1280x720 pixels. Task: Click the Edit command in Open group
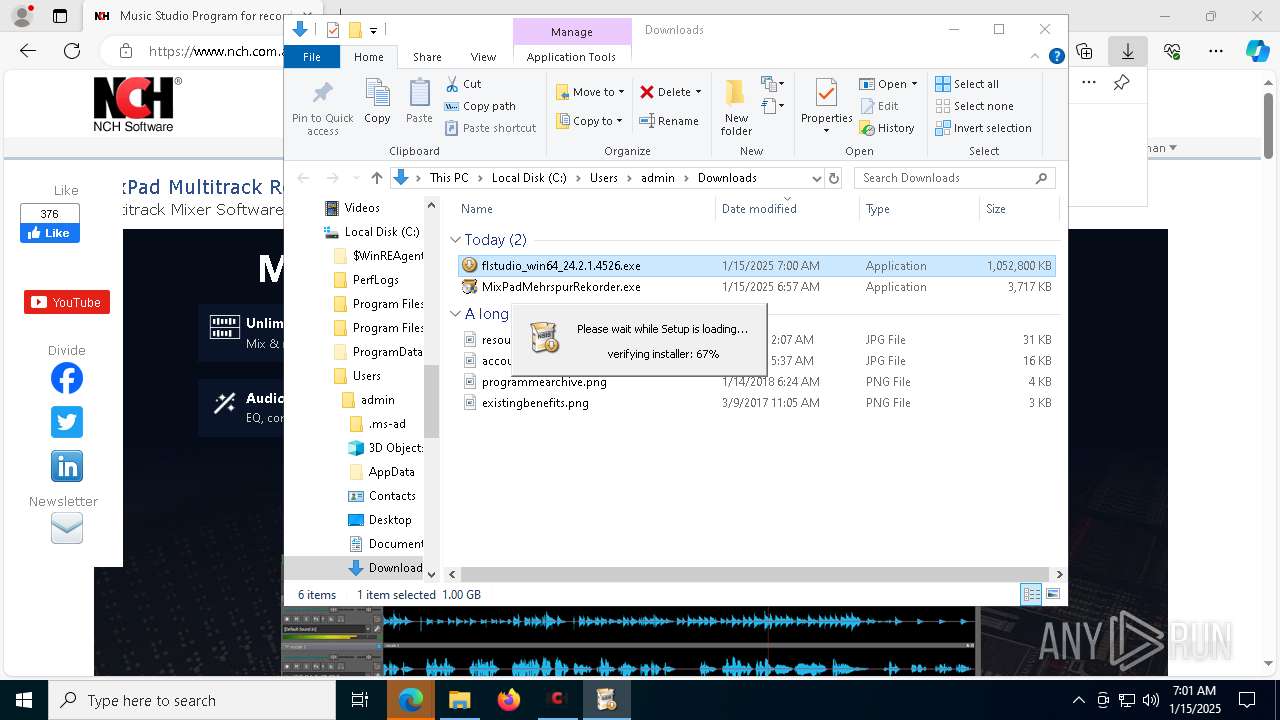click(878, 106)
